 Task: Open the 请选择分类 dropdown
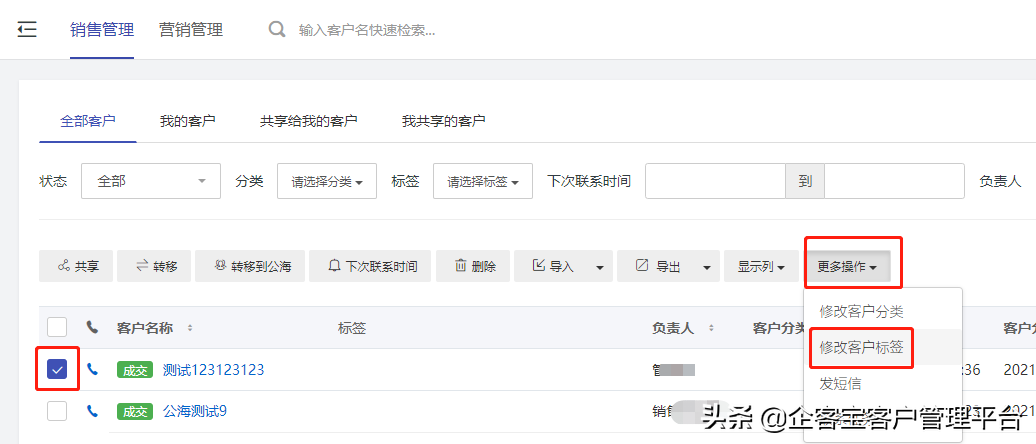coord(326,181)
